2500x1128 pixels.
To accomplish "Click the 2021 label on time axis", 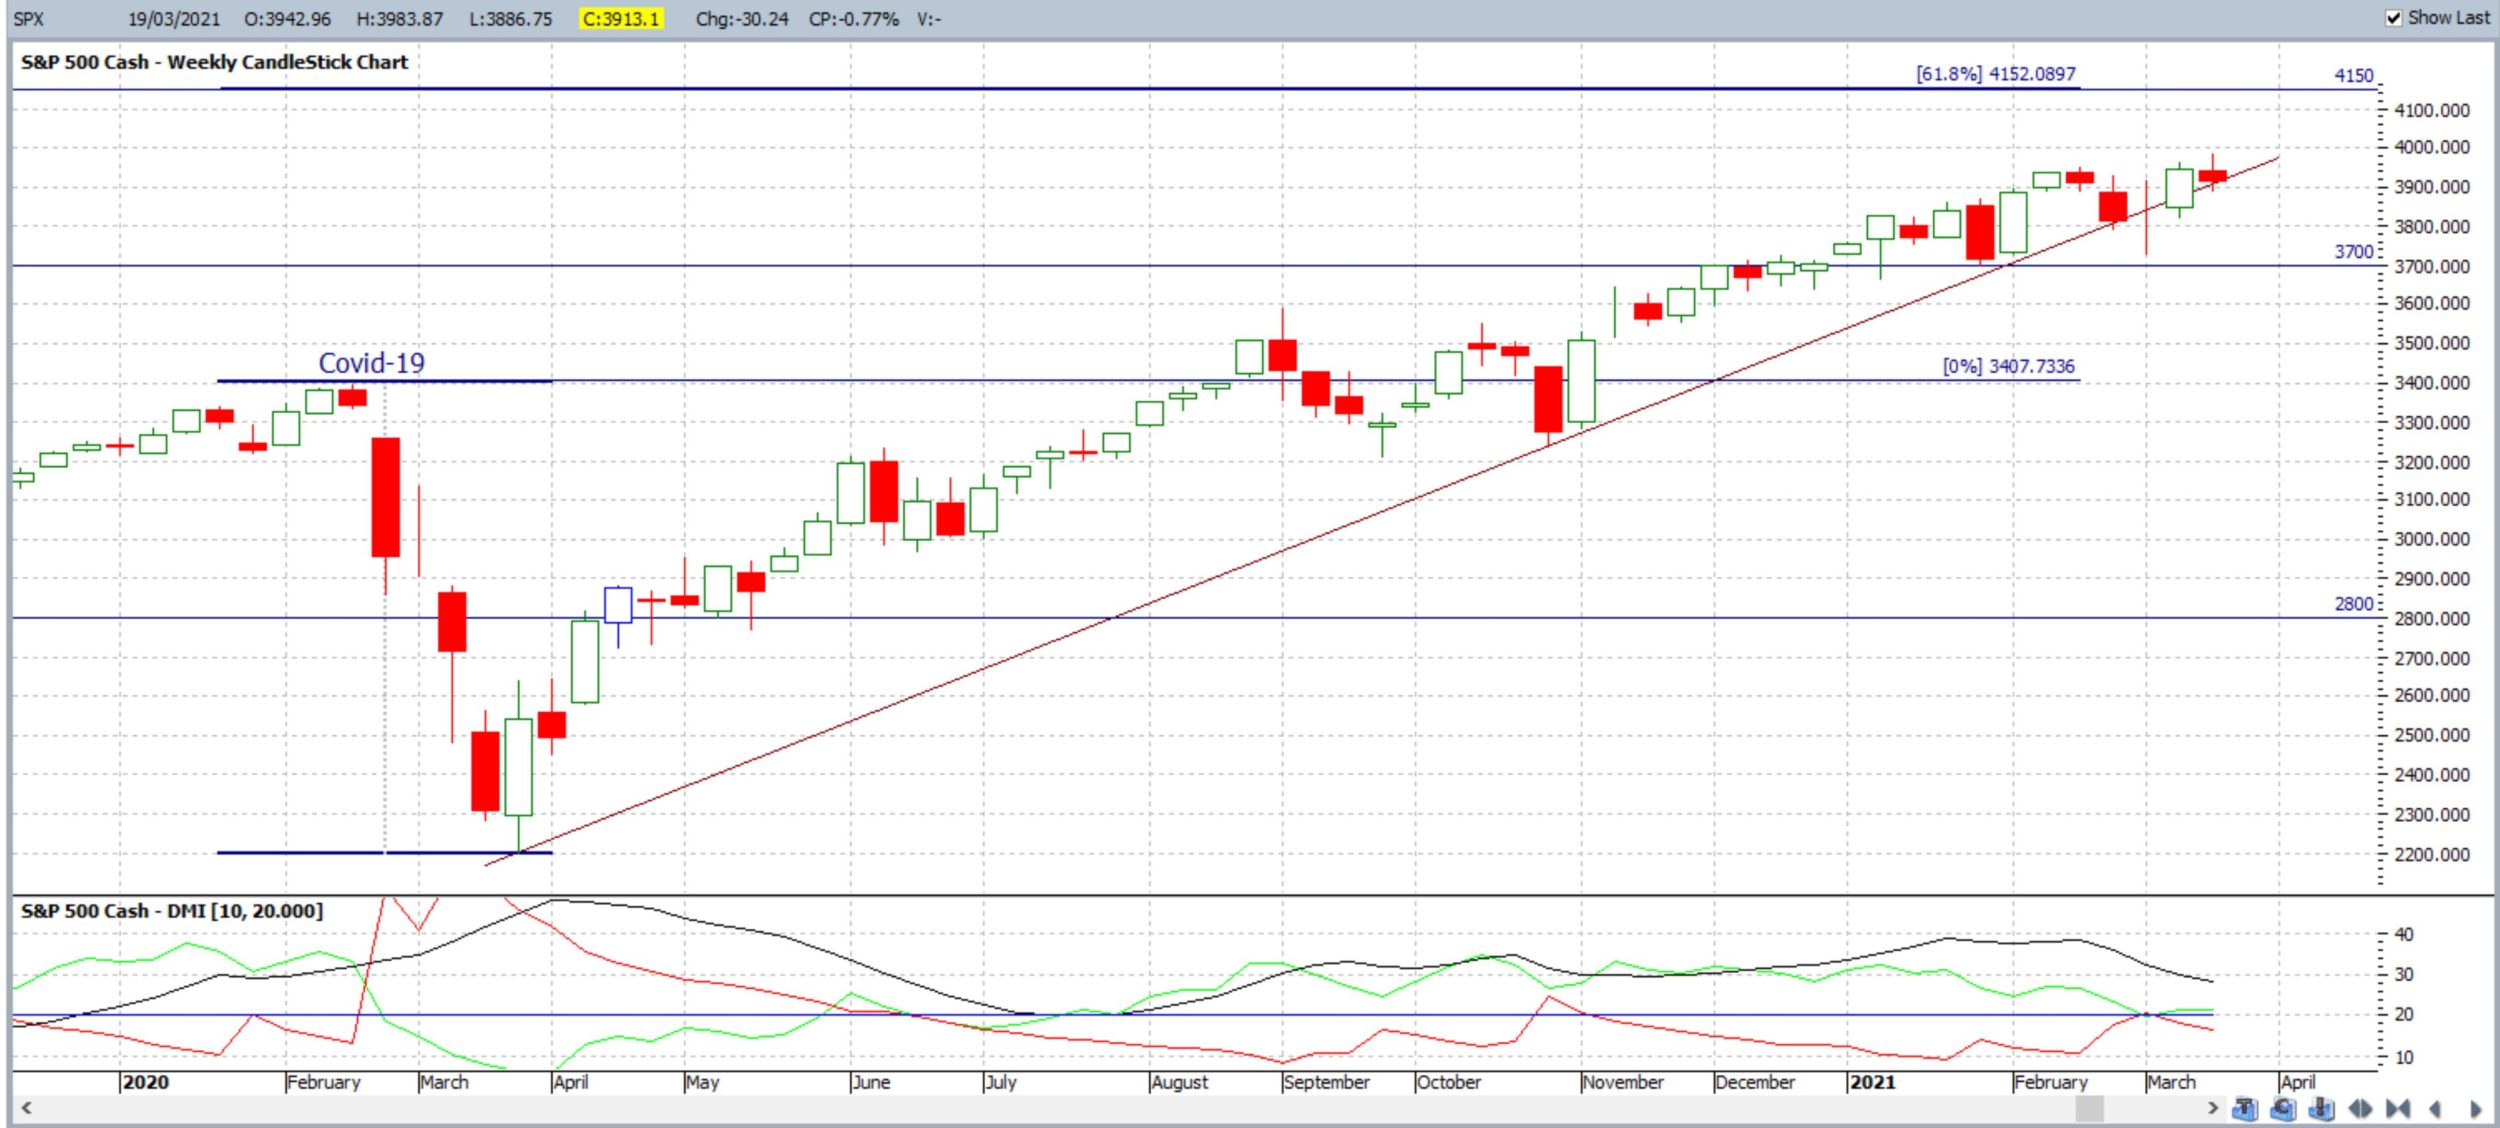I will [x=1872, y=1082].
